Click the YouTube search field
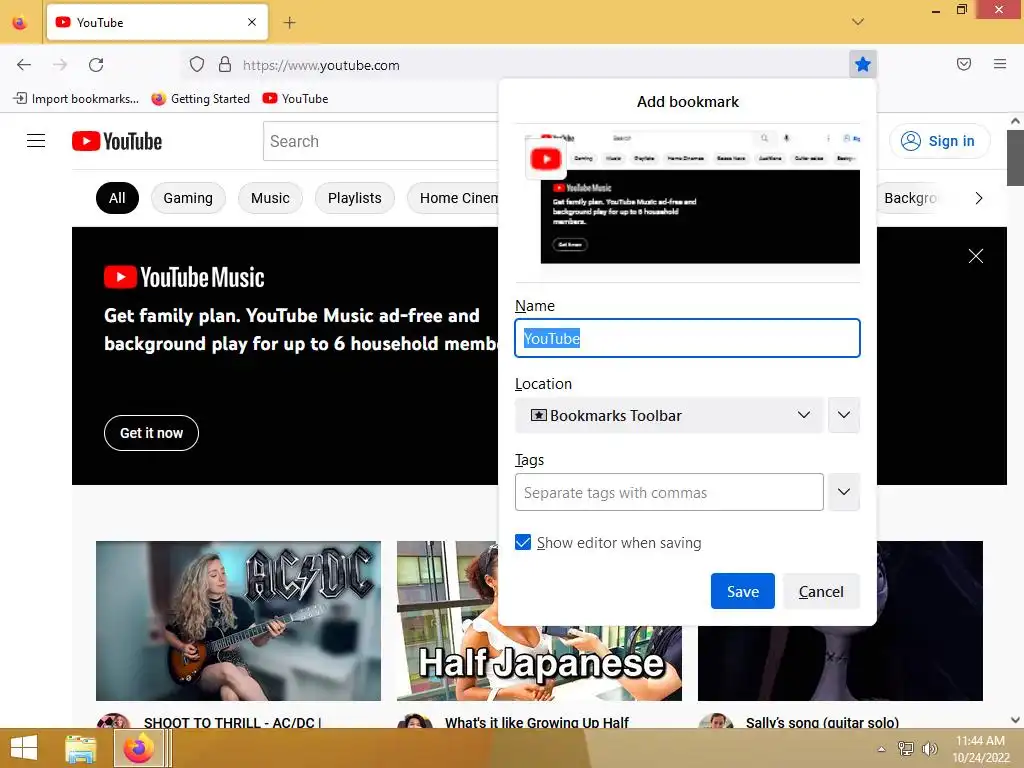The width and height of the screenshot is (1024, 768). pyautogui.click(x=381, y=141)
